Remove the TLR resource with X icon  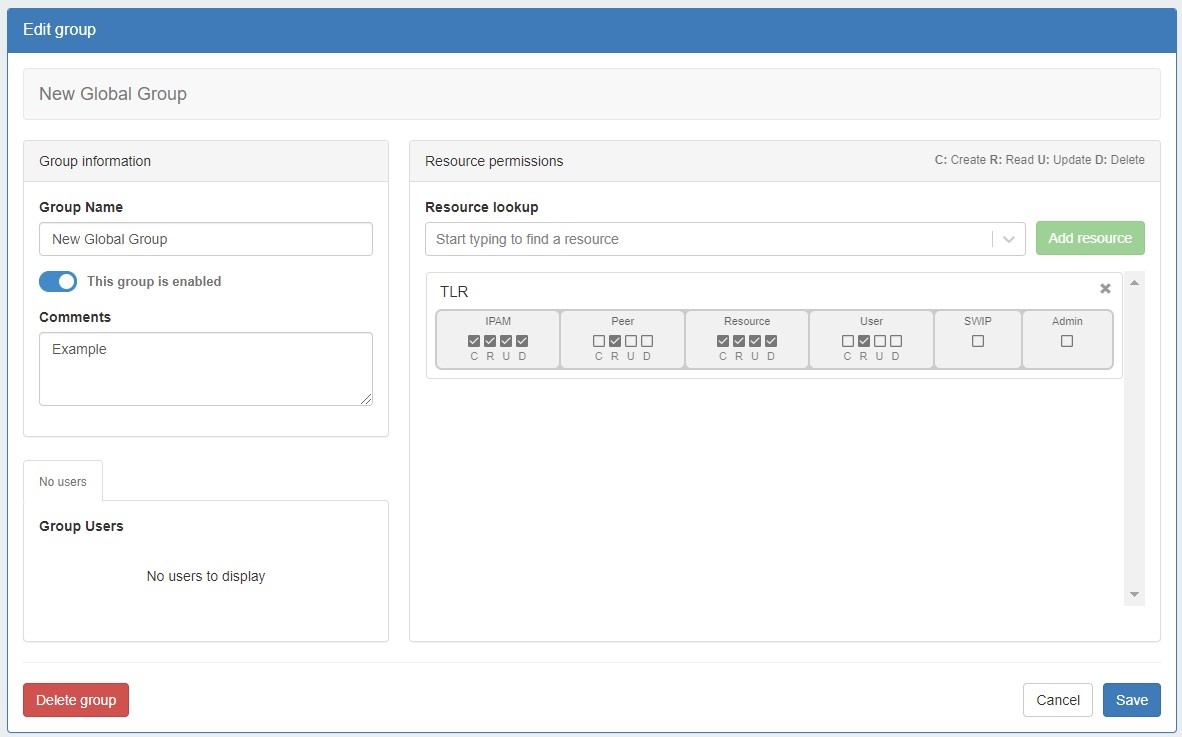[1105, 289]
